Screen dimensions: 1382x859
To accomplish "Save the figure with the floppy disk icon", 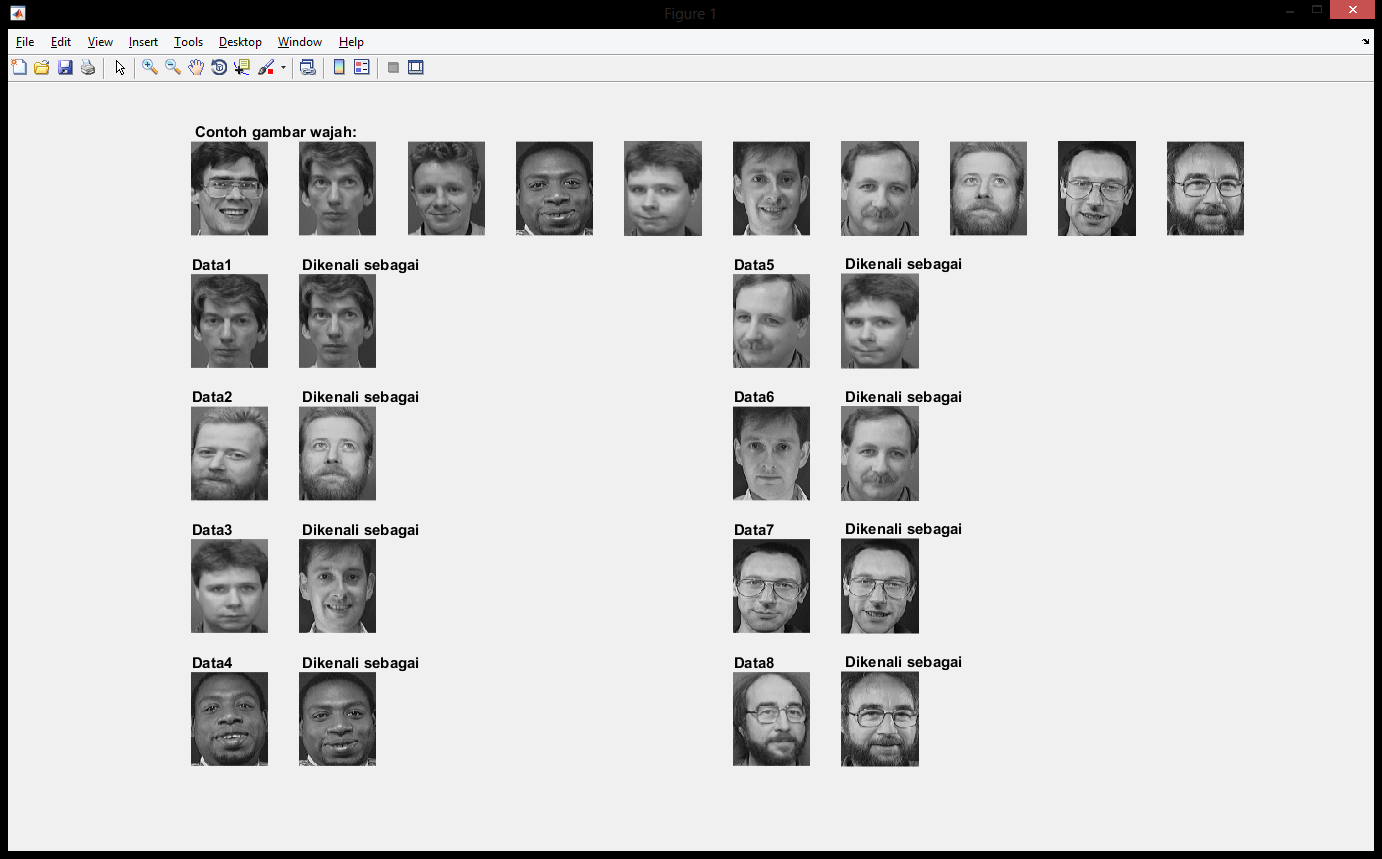I will [x=65, y=68].
